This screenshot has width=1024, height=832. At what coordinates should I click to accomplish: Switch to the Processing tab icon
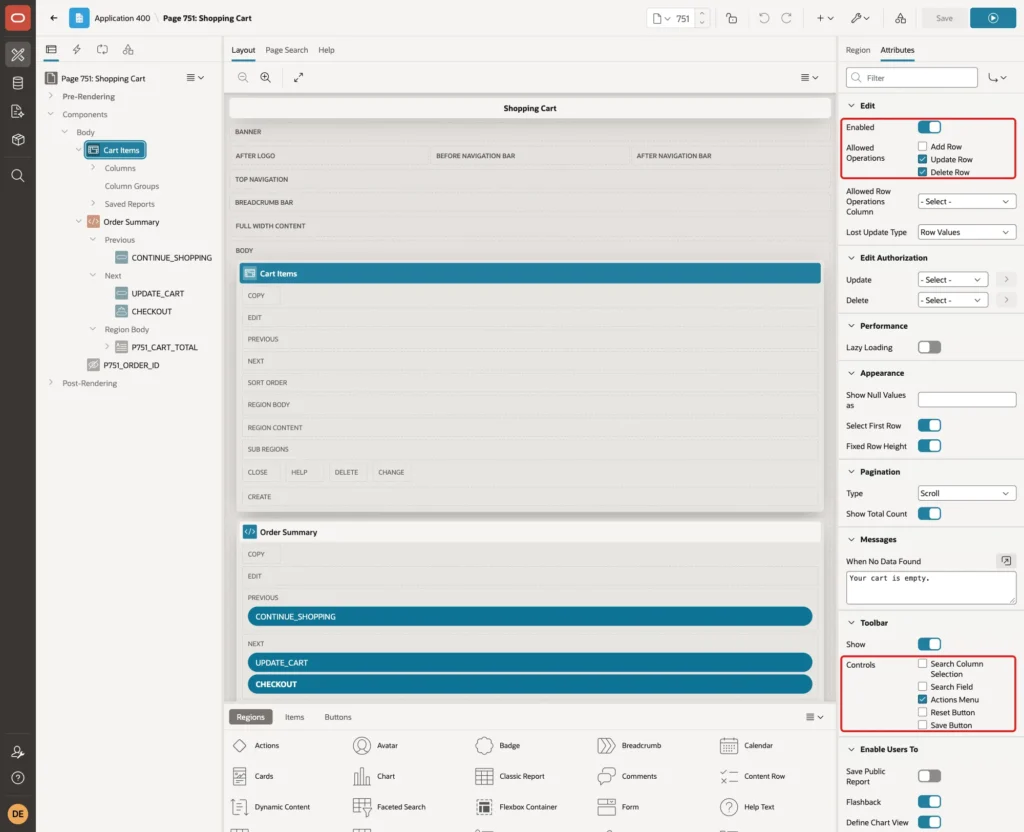pos(103,50)
